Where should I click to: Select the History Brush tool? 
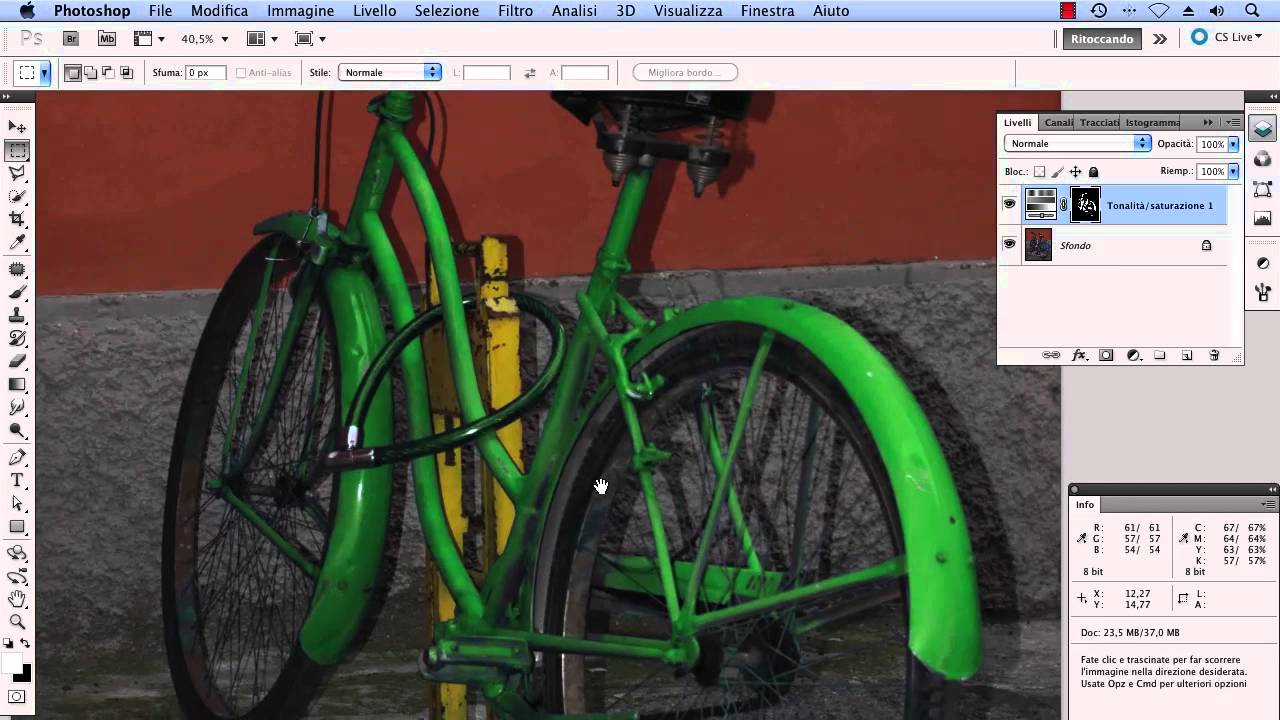(x=17, y=338)
